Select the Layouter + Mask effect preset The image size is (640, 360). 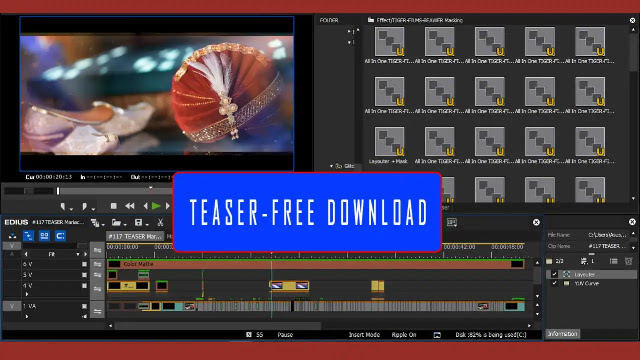[x=388, y=146]
